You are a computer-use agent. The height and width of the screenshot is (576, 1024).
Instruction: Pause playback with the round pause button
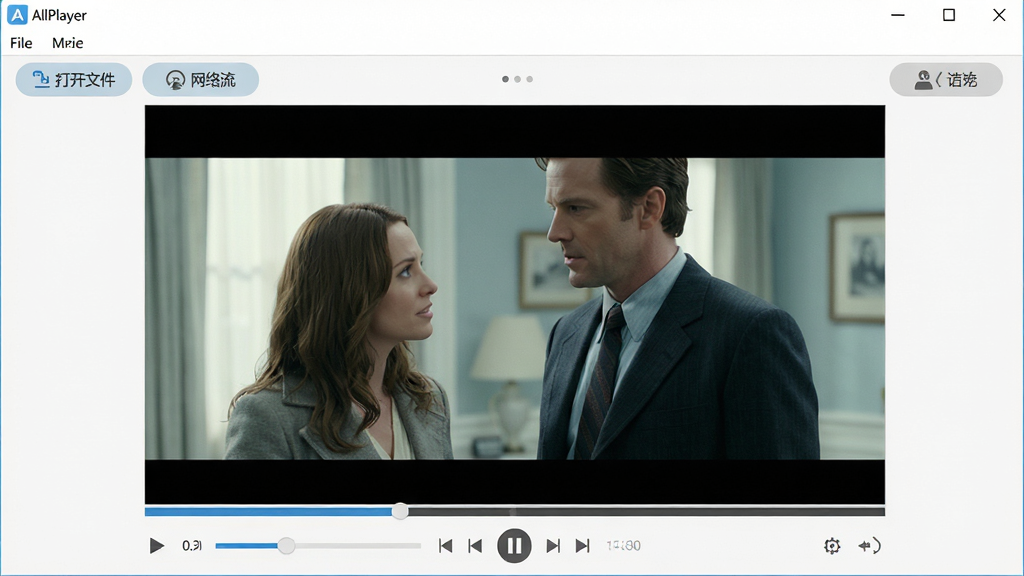click(514, 545)
